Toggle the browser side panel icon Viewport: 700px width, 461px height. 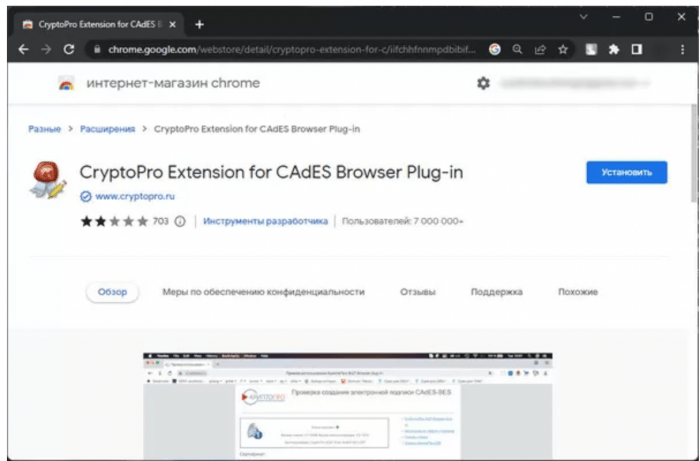[637, 50]
